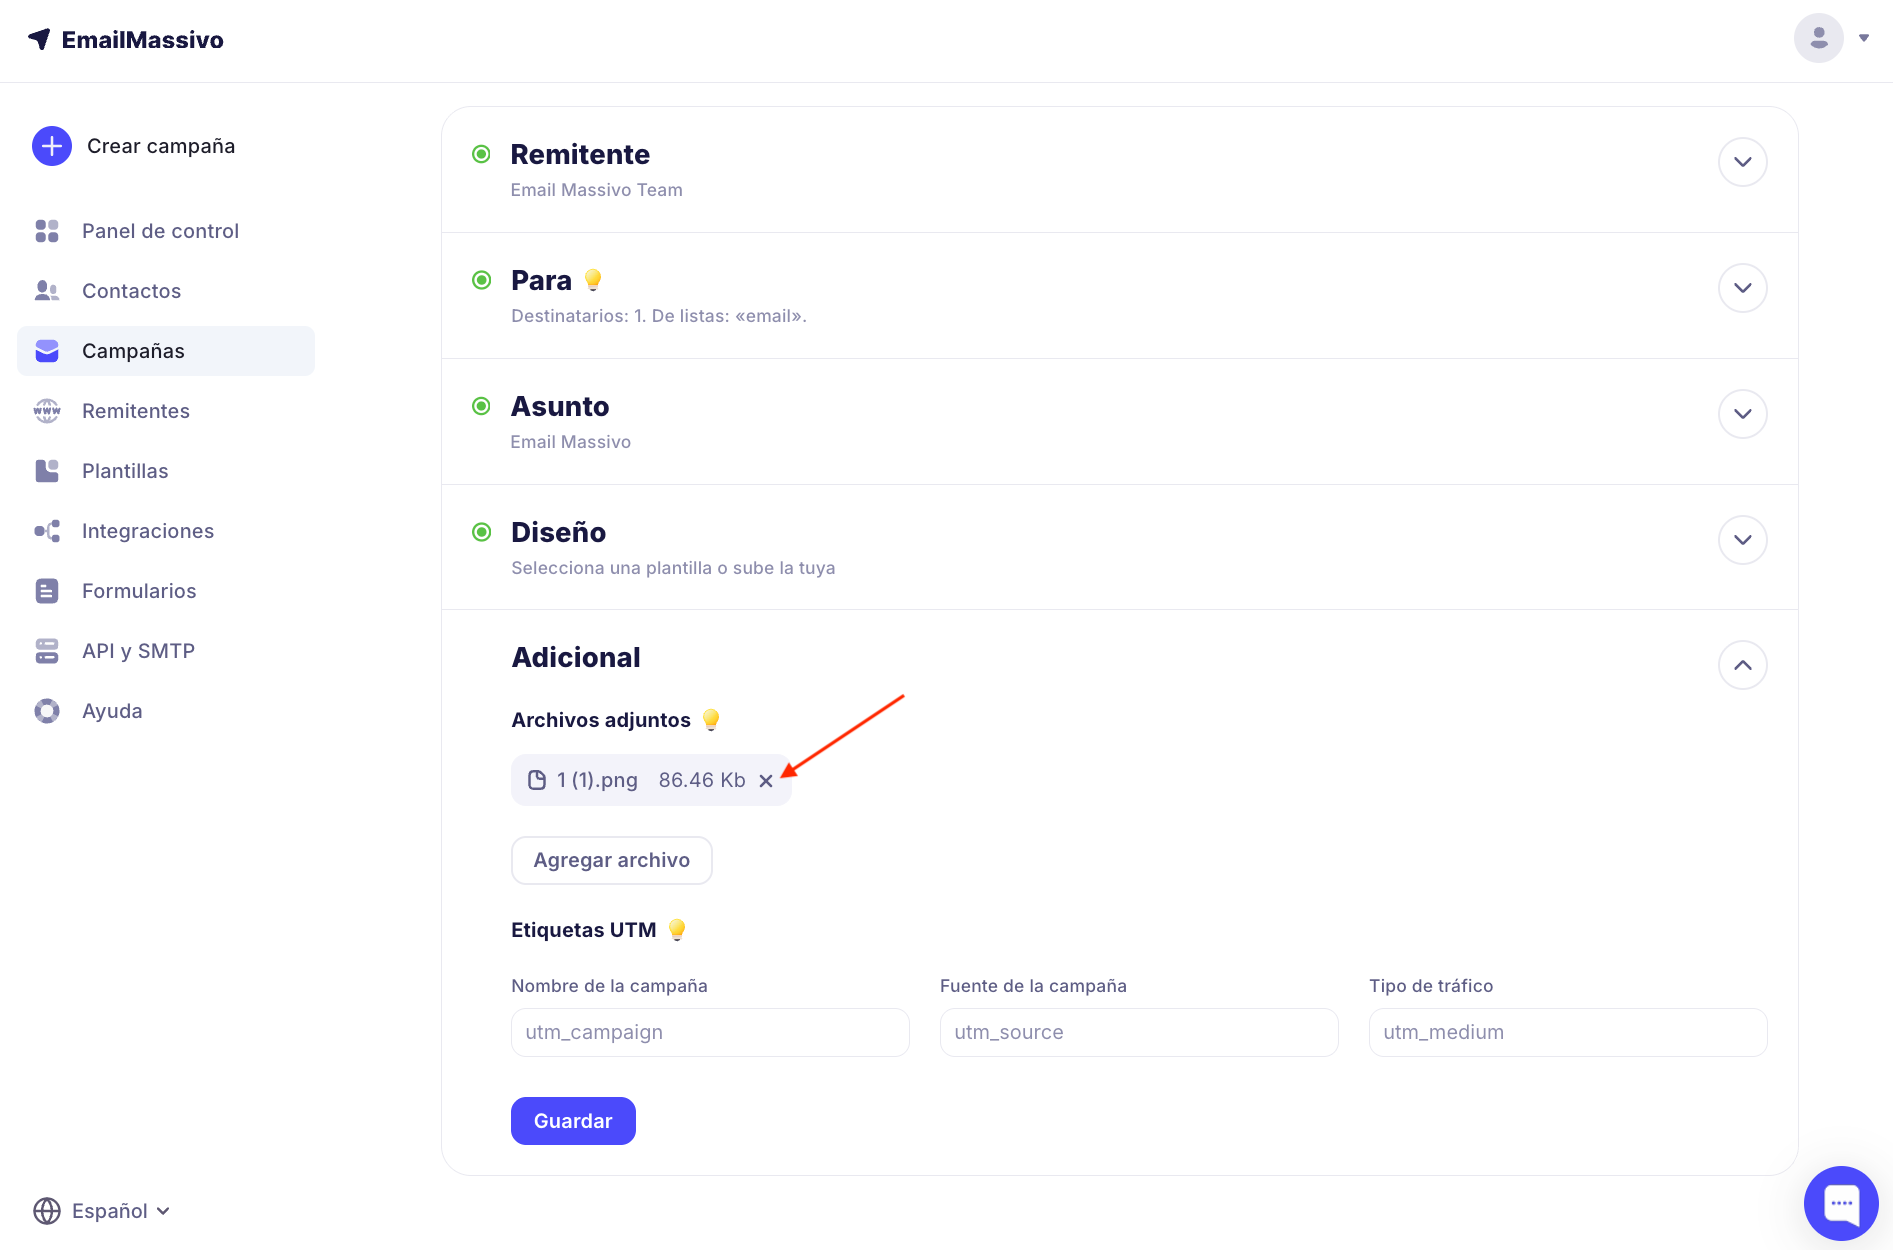Click the EmailMassivo paper plane logo
1893x1250 pixels.
(x=39, y=39)
